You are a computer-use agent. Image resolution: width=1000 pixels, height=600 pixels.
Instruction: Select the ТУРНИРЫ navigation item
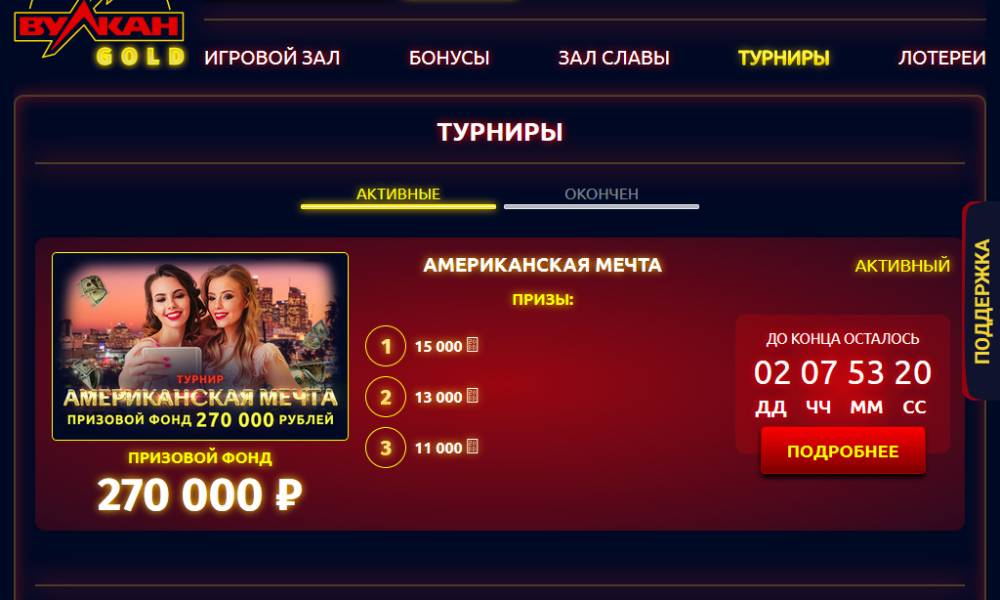point(784,58)
